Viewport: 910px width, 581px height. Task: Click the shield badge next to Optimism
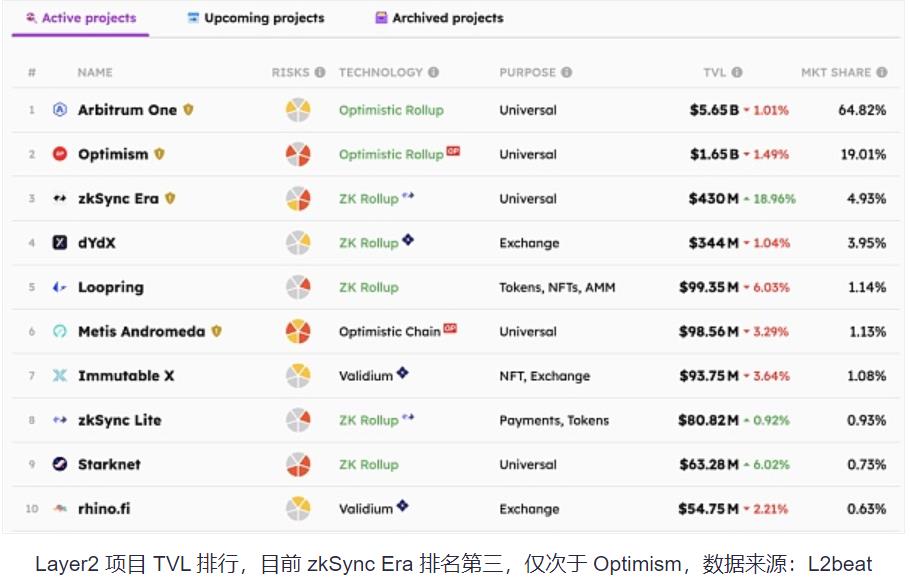pyautogui.click(x=160, y=154)
